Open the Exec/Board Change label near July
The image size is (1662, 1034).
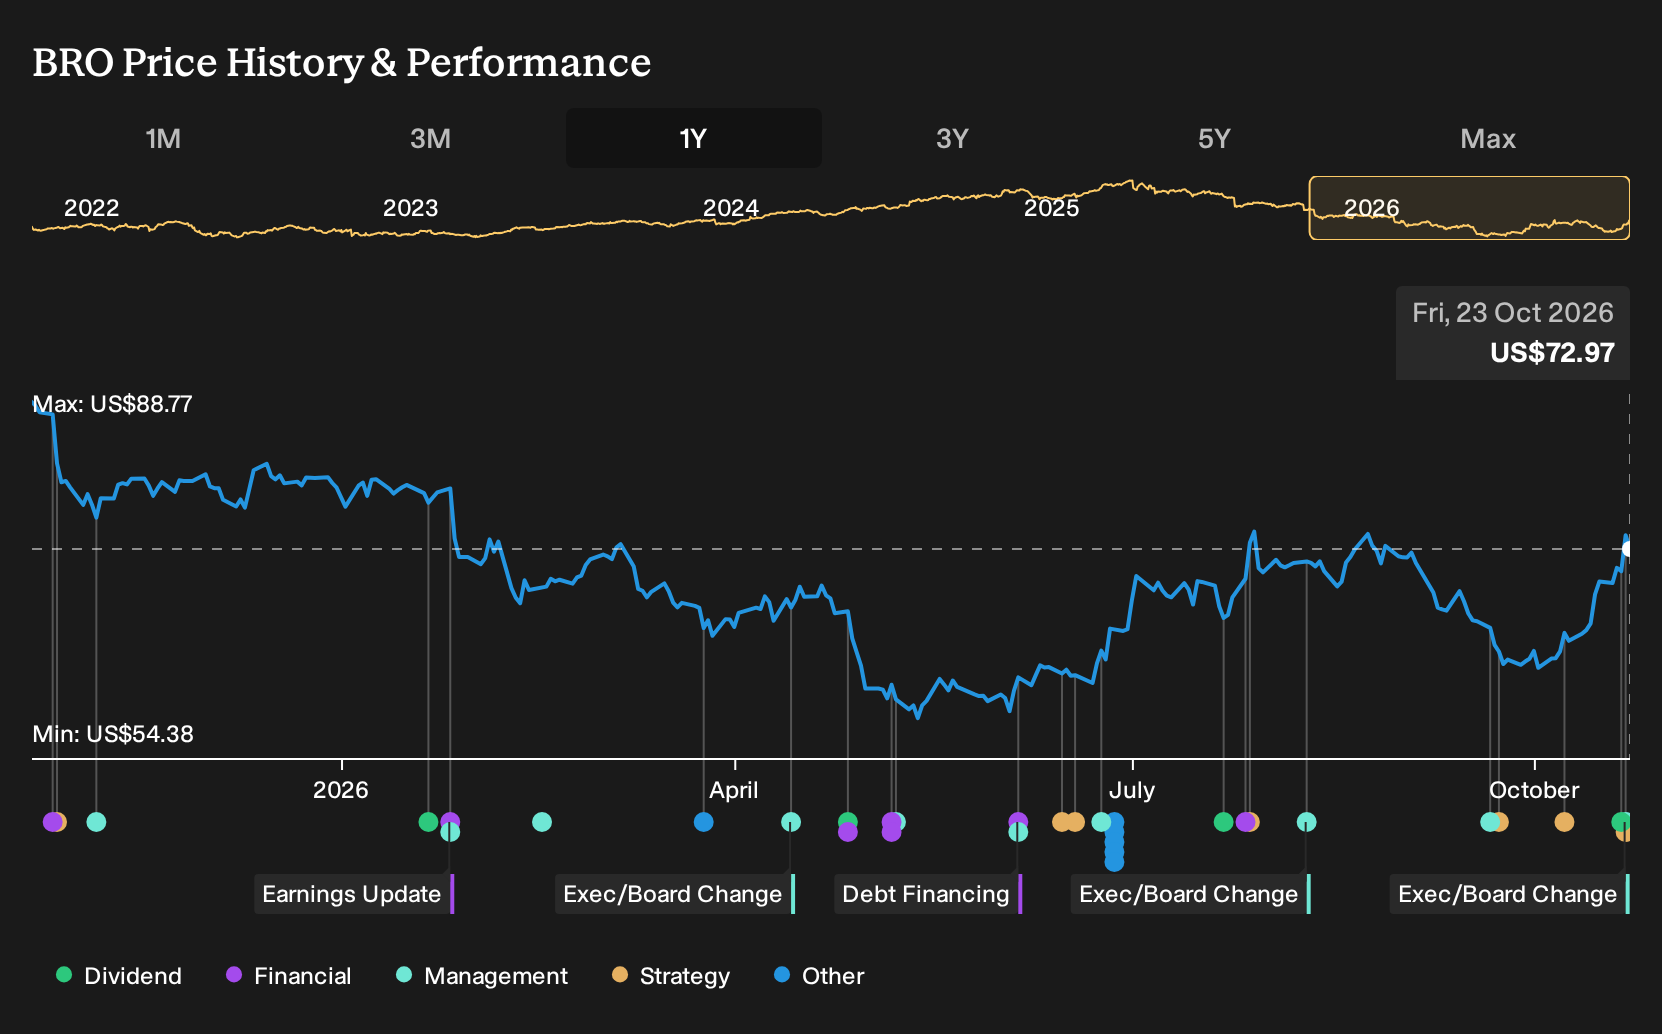pyautogui.click(x=1191, y=894)
